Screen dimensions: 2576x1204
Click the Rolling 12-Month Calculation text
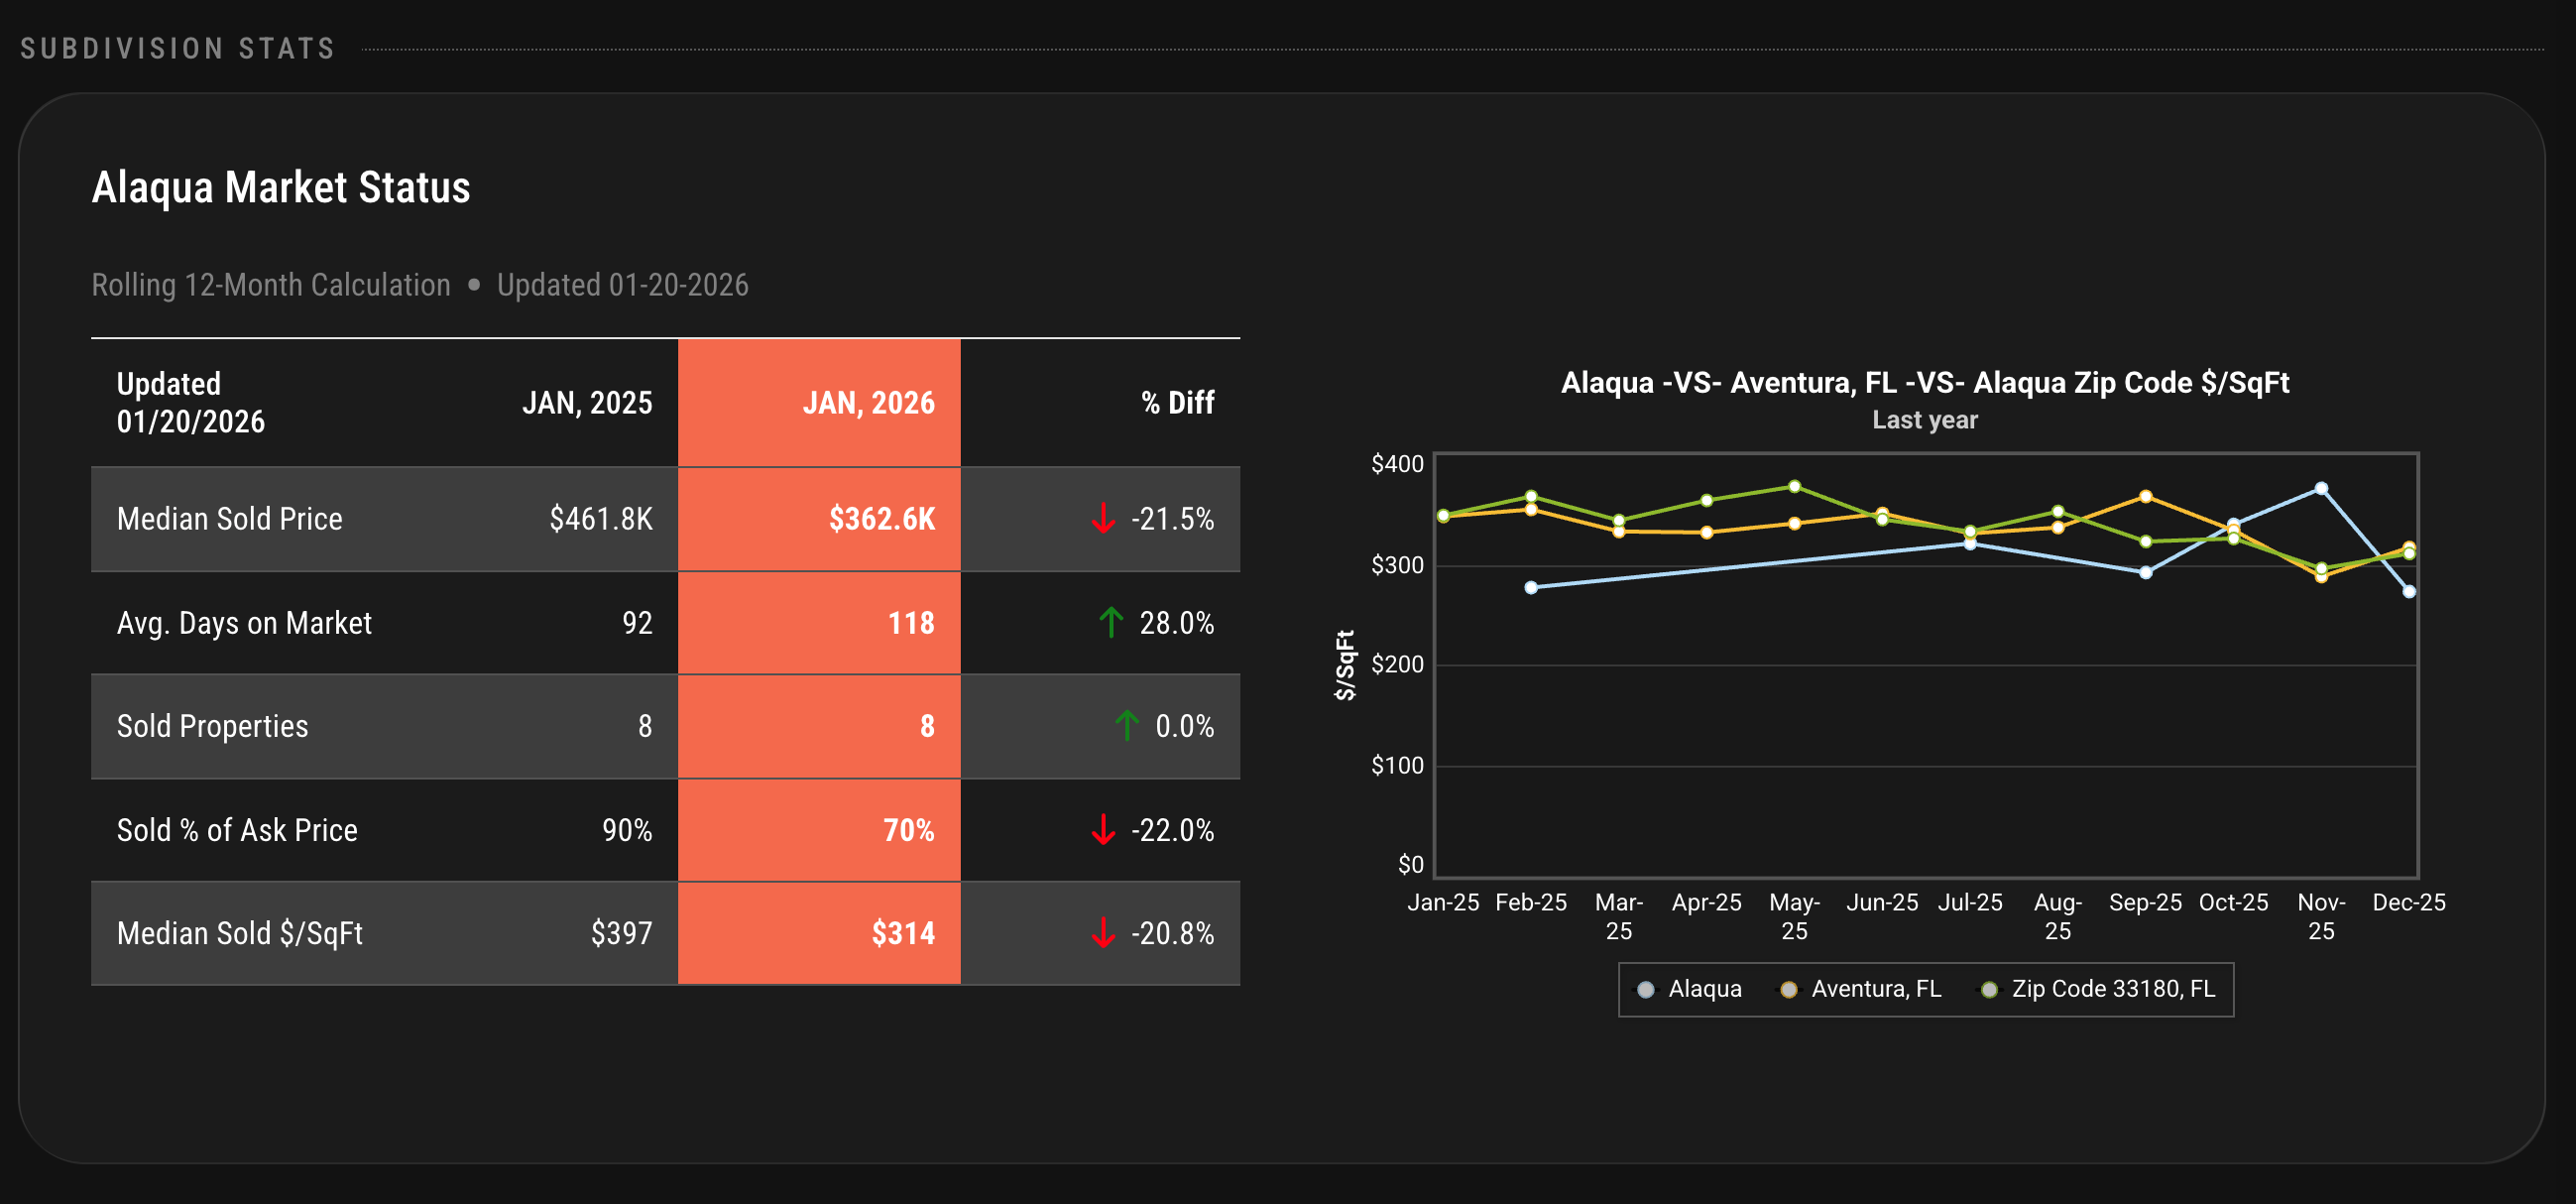271,285
